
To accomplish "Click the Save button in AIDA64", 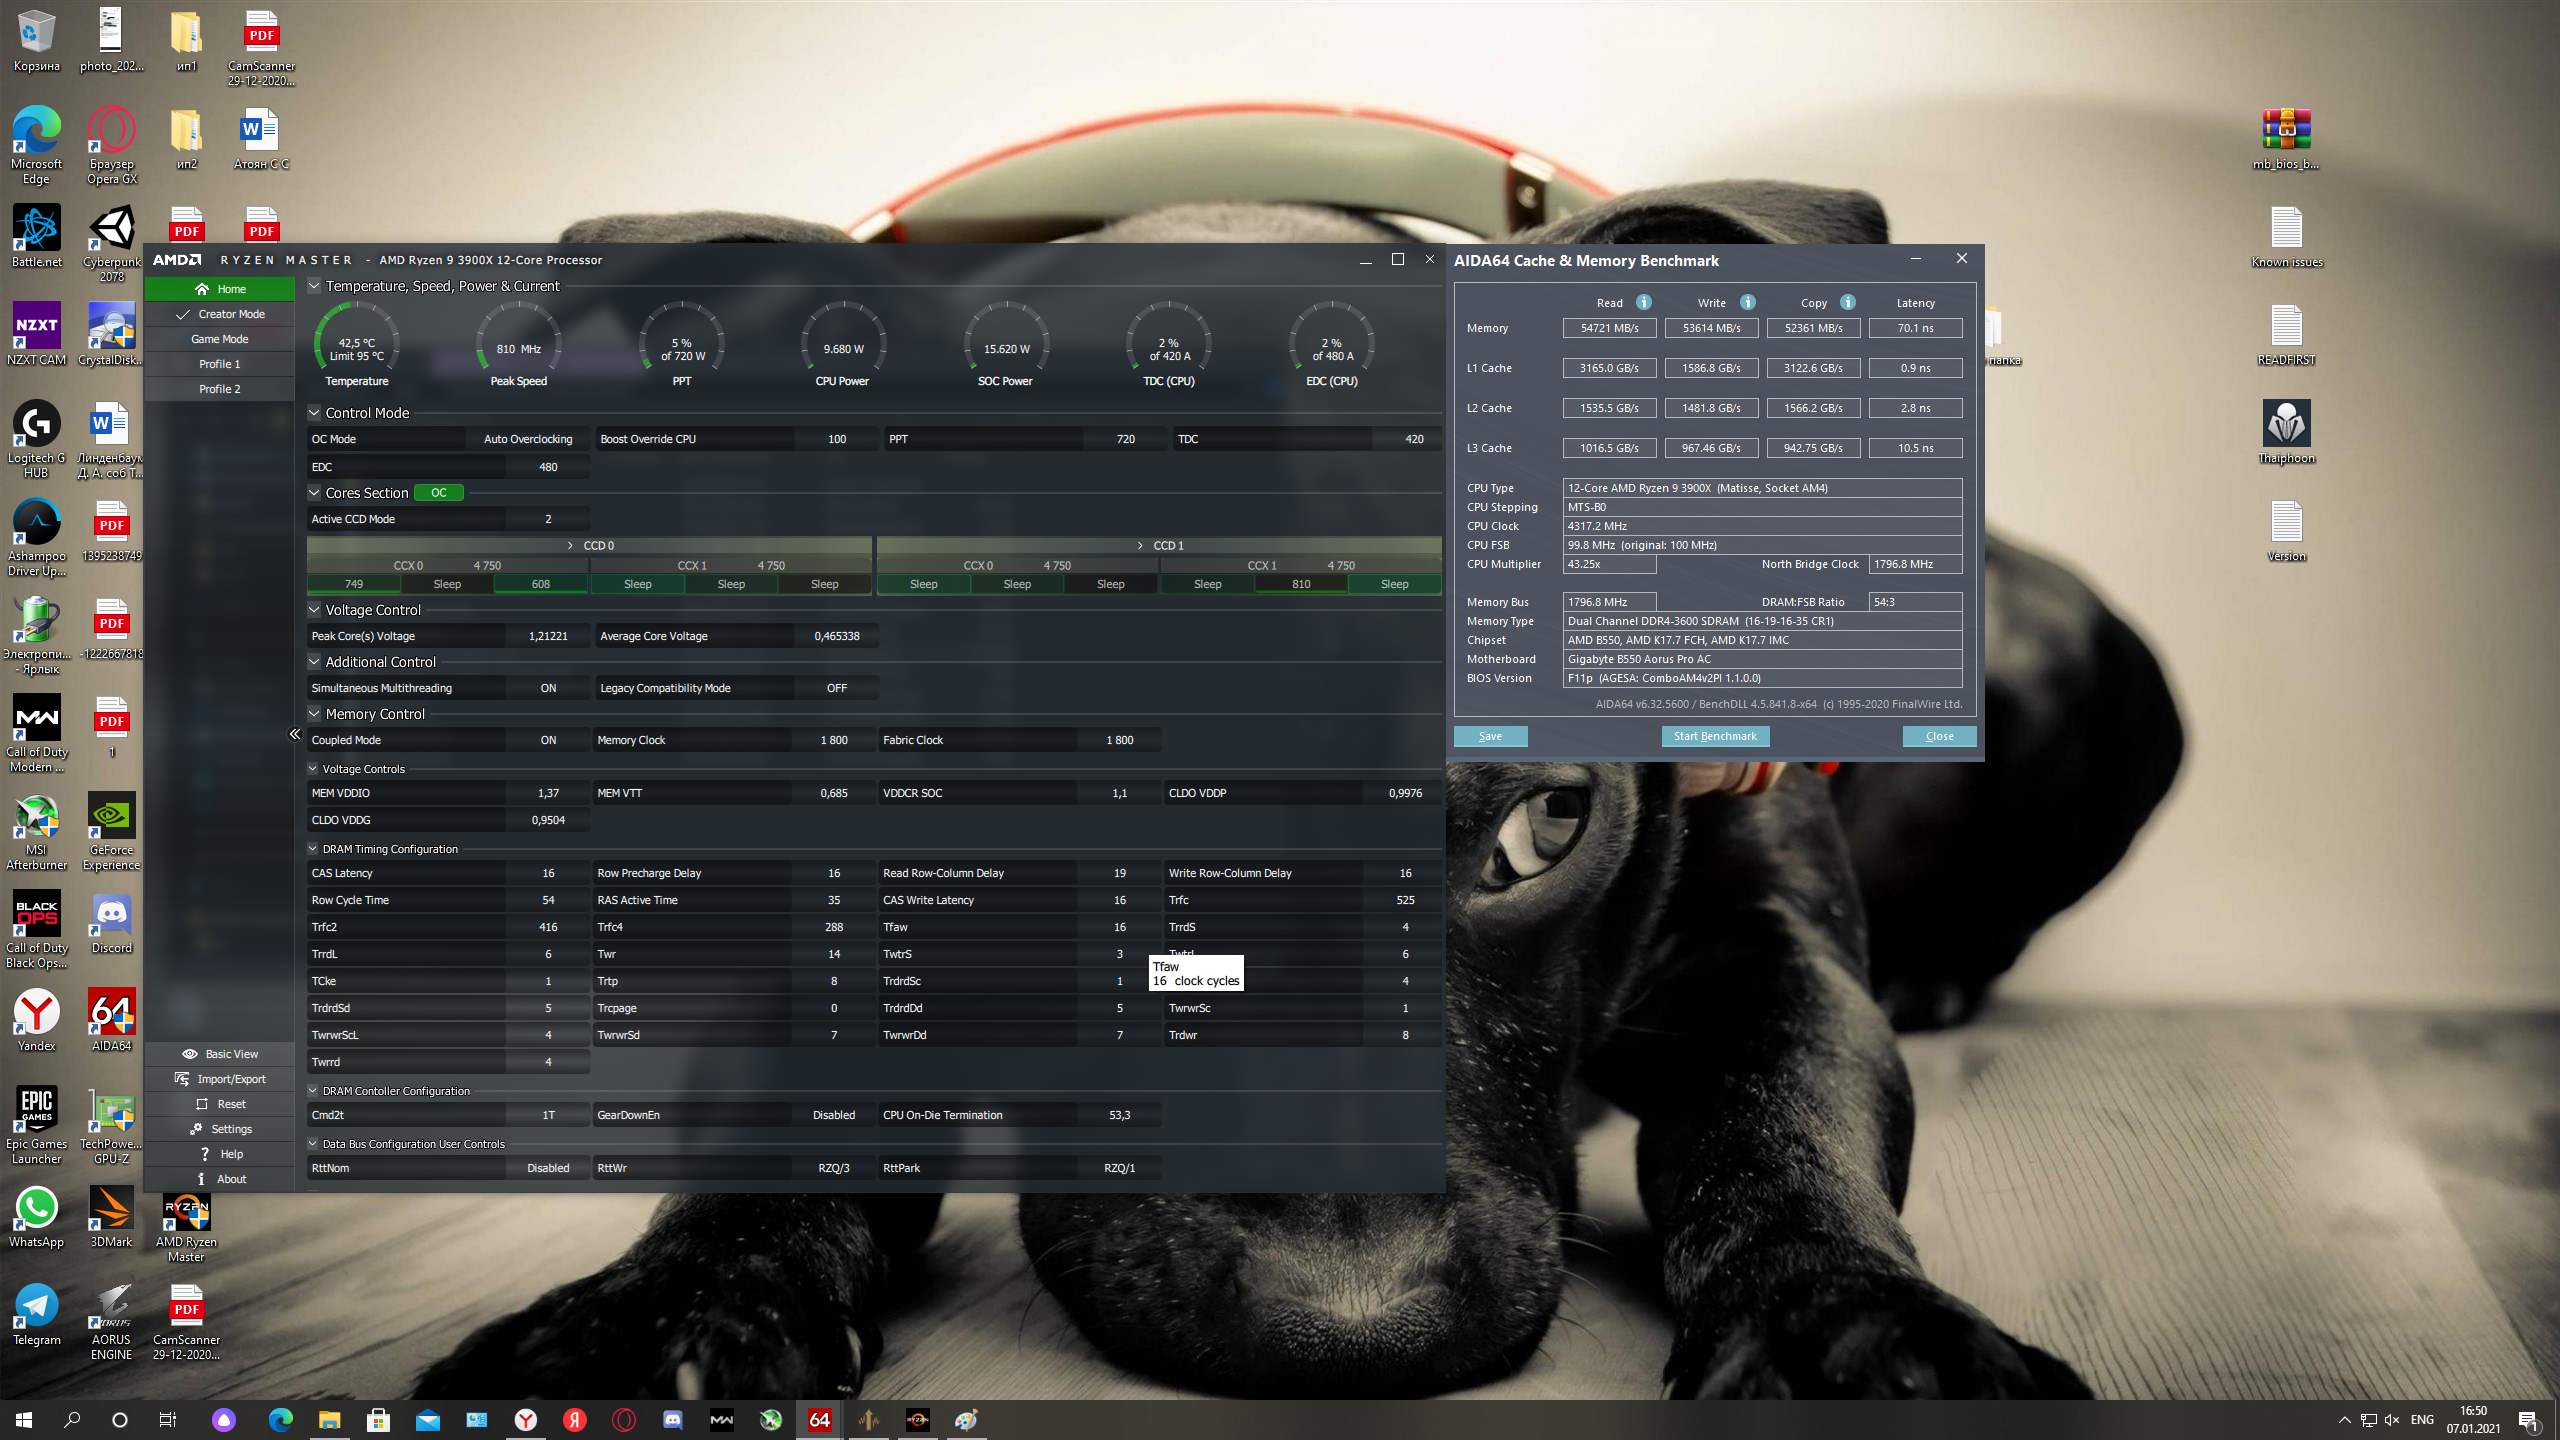I will 1490,736.
